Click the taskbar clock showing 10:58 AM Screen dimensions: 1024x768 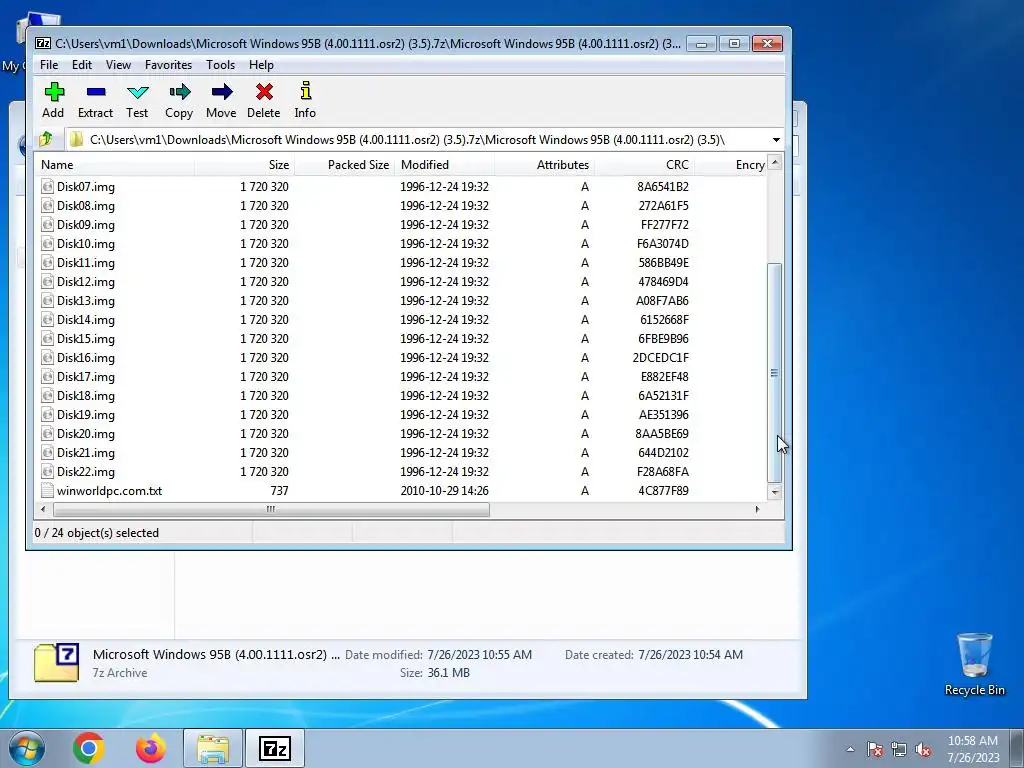(973, 749)
